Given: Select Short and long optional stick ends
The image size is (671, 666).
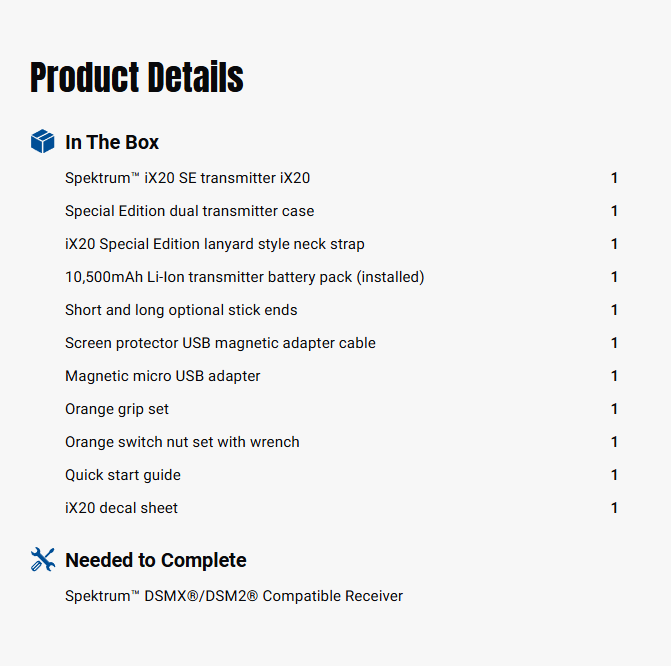Looking at the screenshot, I should pyautogui.click(x=181, y=310).
